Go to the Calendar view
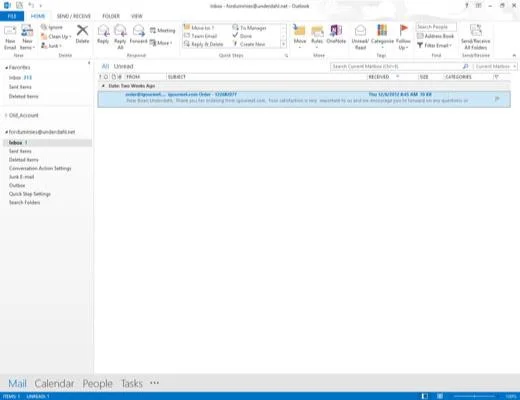Viewport: 520px width, 400px height. click(54, 383)
